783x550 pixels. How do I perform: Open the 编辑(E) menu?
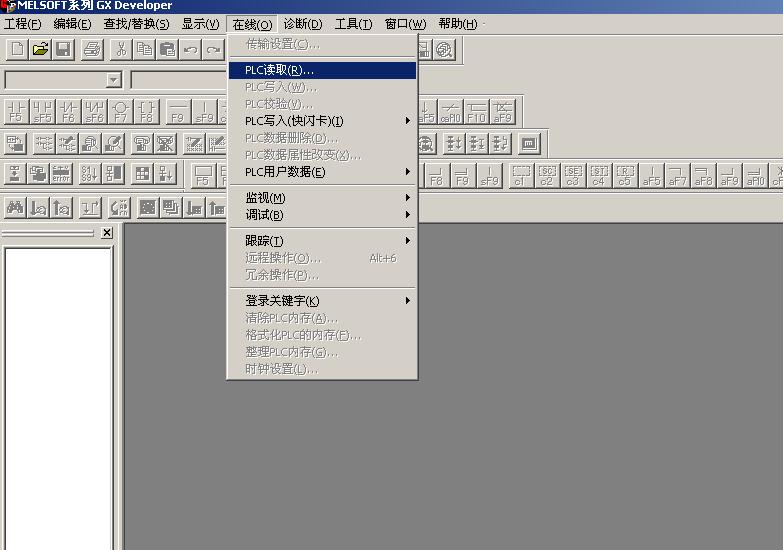coord(72,24)
